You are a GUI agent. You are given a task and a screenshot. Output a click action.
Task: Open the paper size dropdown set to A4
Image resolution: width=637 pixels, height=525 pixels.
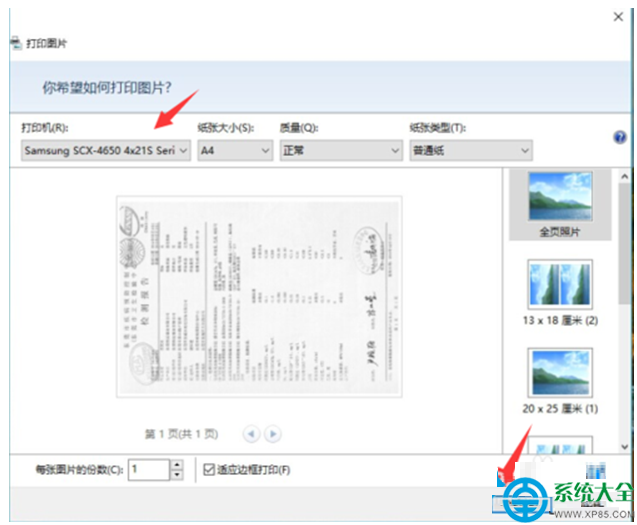[235, 150]
